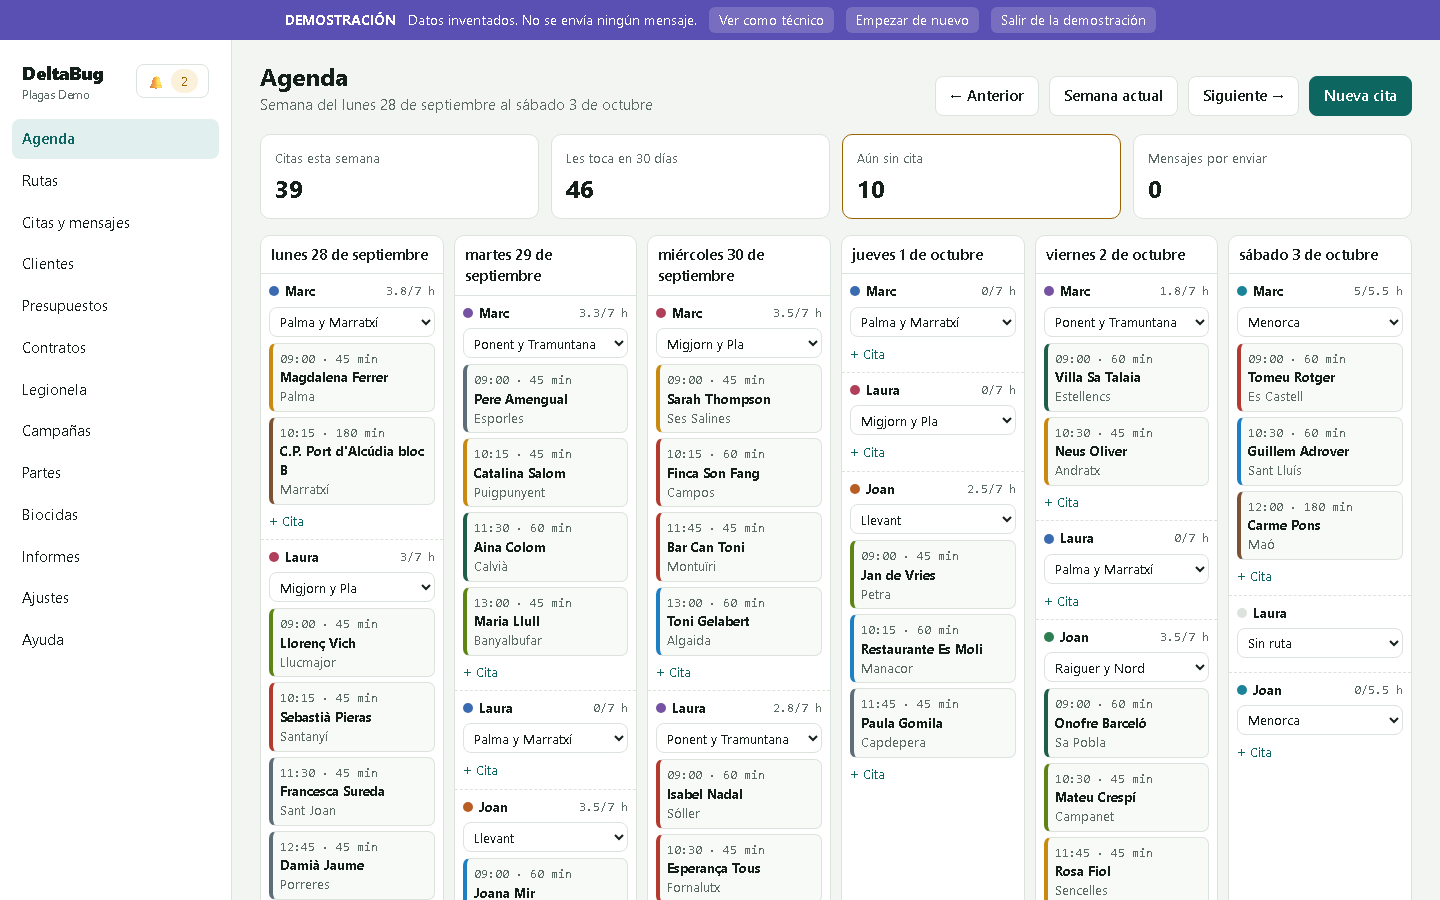Go to the Biocidas section

point(115,515)
